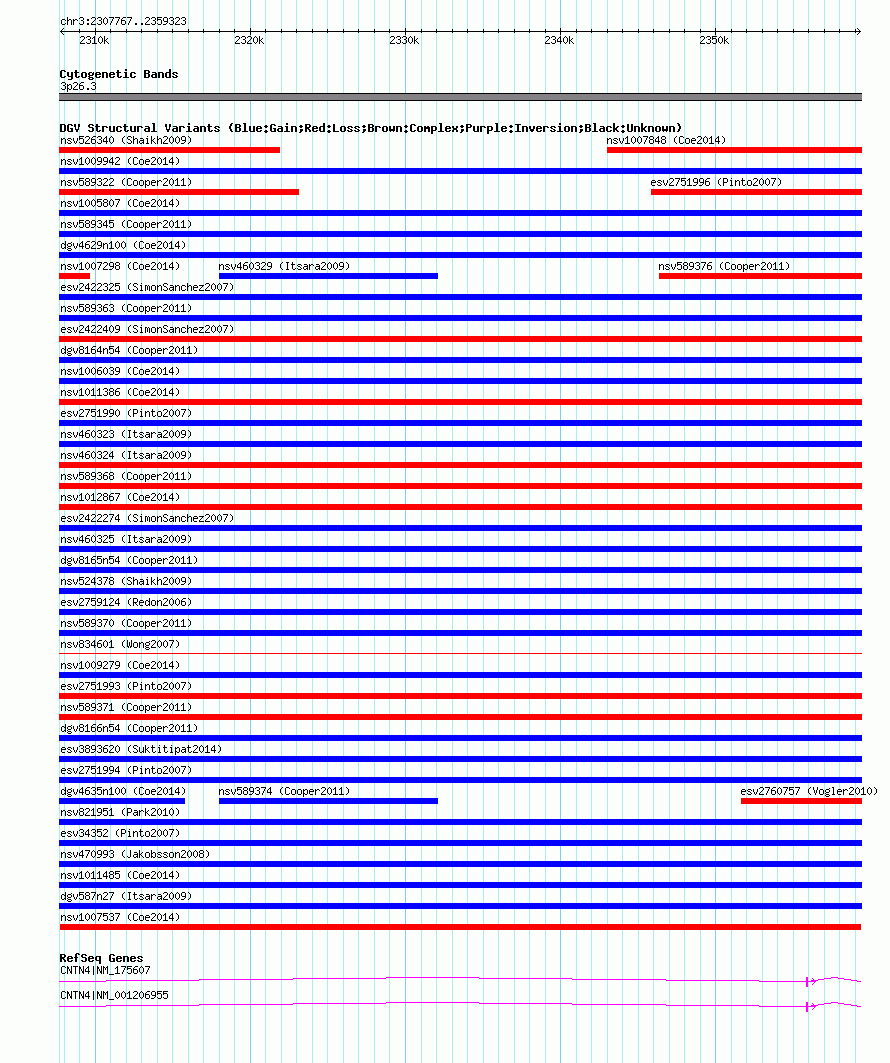Click the thin red line under nsv834601
Screen dimensions: 890x1063
coord(460,654)
